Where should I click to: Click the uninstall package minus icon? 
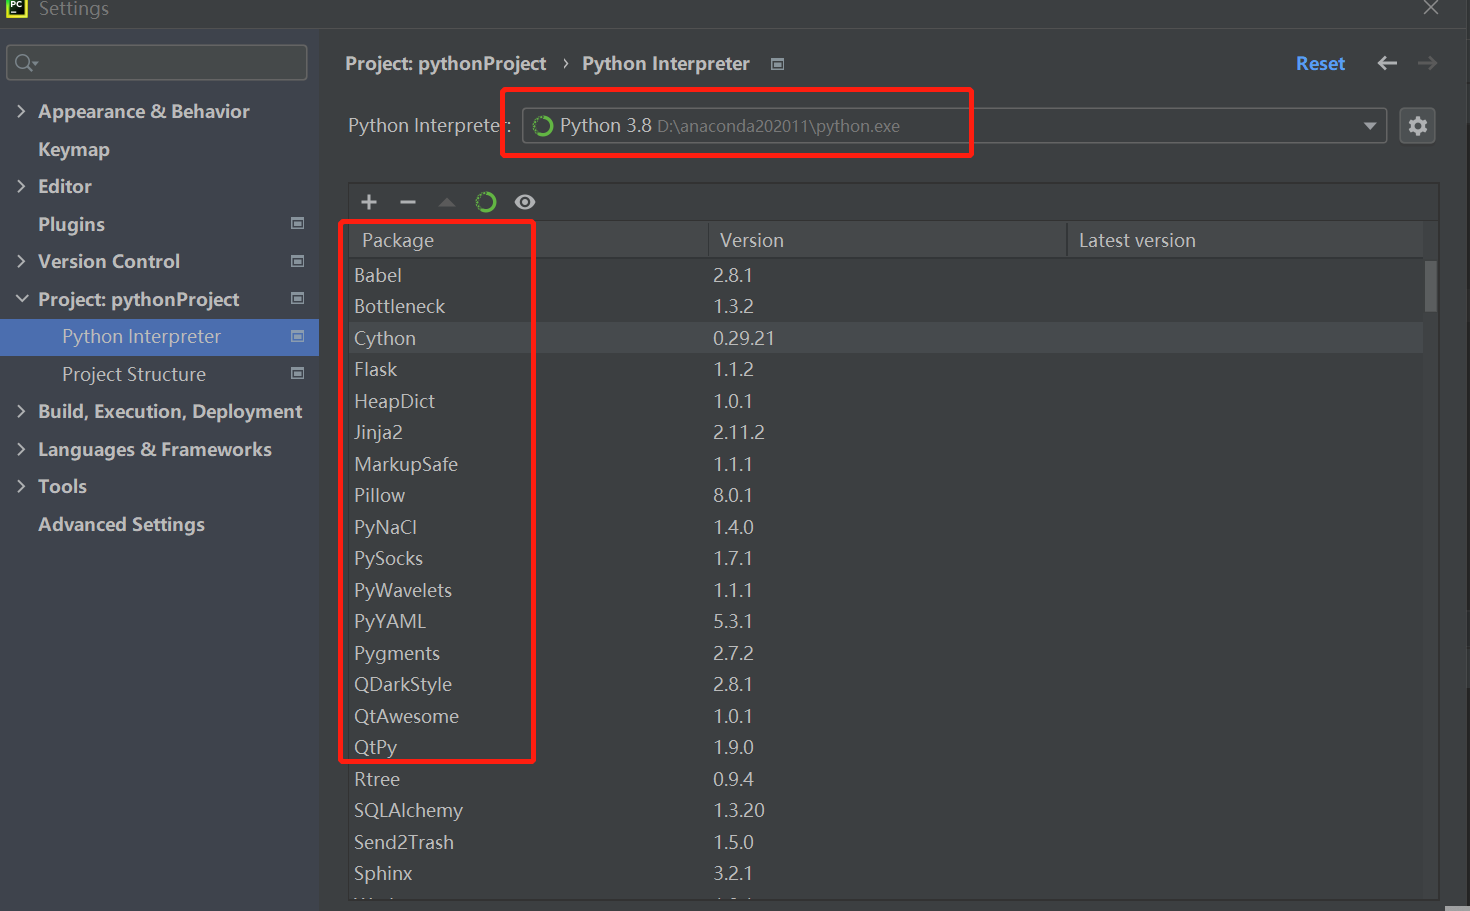point(408,202)
